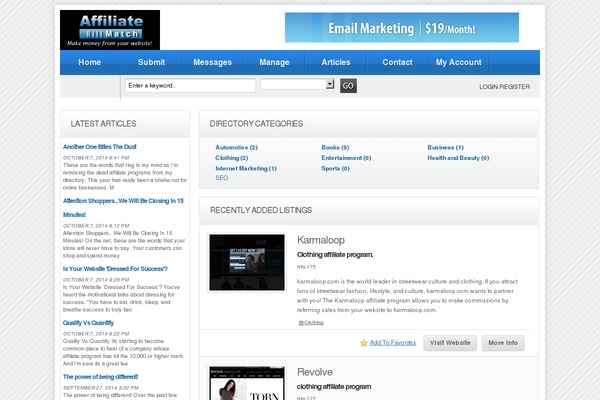Click the date OCTOBER 7, 2014 9:41 PM
This screenshot has height=400, width=600.
(96, 158)
